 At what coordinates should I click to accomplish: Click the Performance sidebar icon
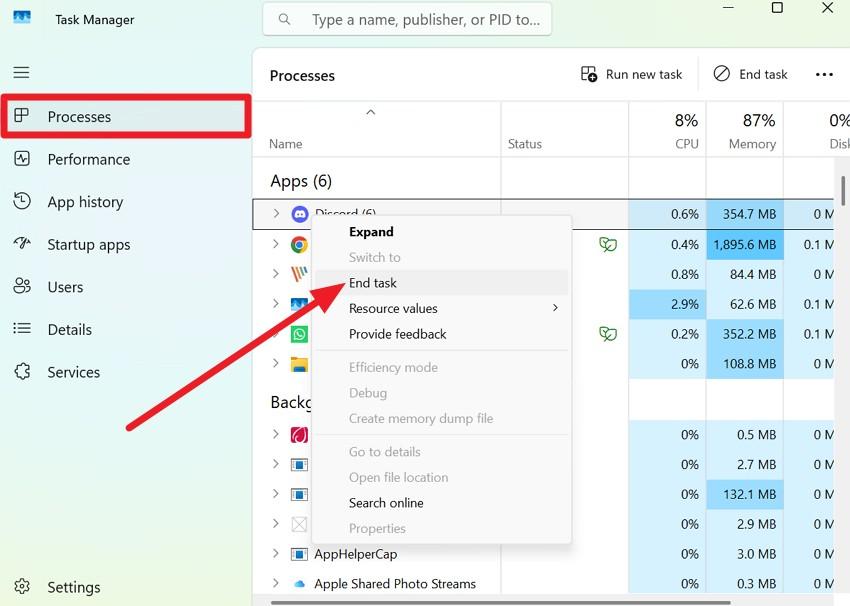click(x=22, y=159)
